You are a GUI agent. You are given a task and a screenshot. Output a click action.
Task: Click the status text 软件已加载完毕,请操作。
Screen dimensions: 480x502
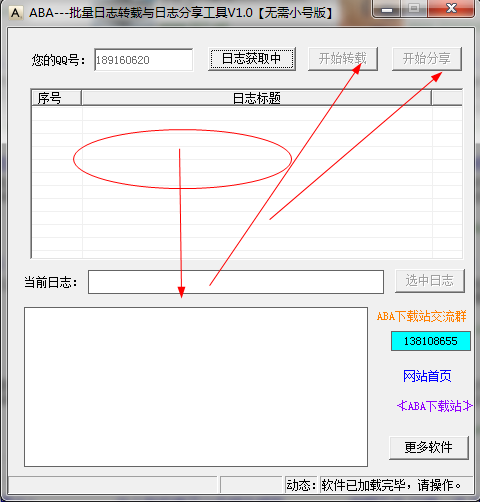pos(391,485)
